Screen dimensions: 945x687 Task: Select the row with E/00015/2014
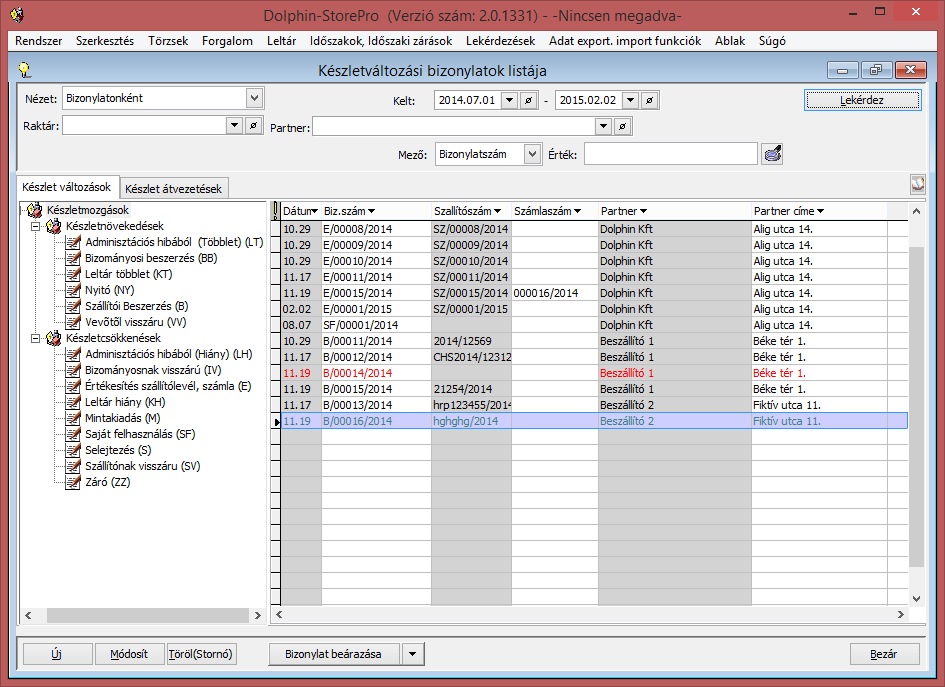tap(594, 293)
